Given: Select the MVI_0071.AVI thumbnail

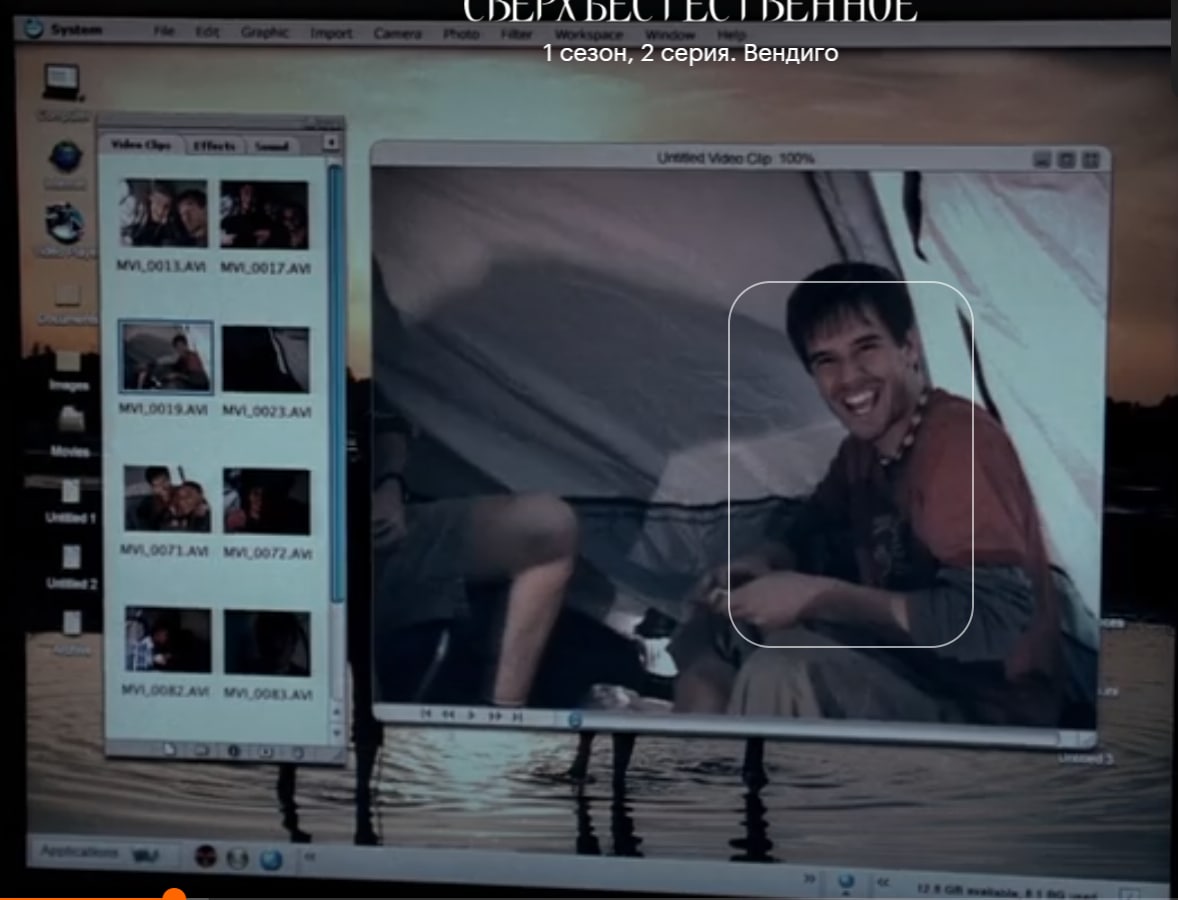Looking at the screenshot, I should [x=167, y=499].
